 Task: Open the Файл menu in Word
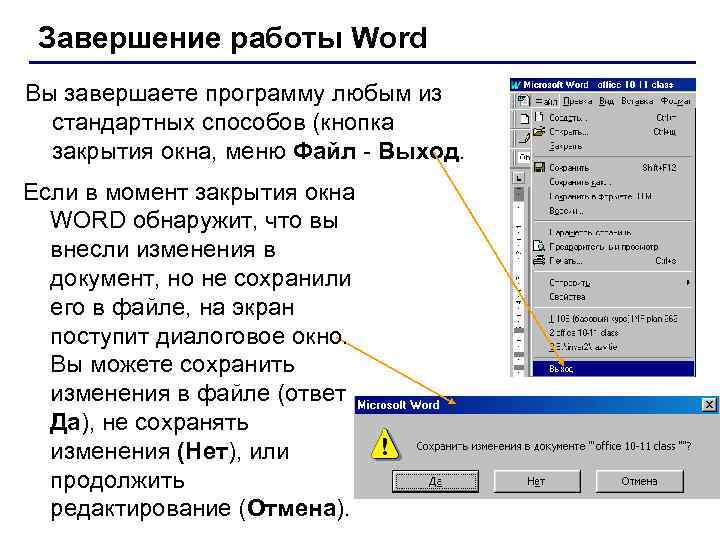tap(546, 101)
